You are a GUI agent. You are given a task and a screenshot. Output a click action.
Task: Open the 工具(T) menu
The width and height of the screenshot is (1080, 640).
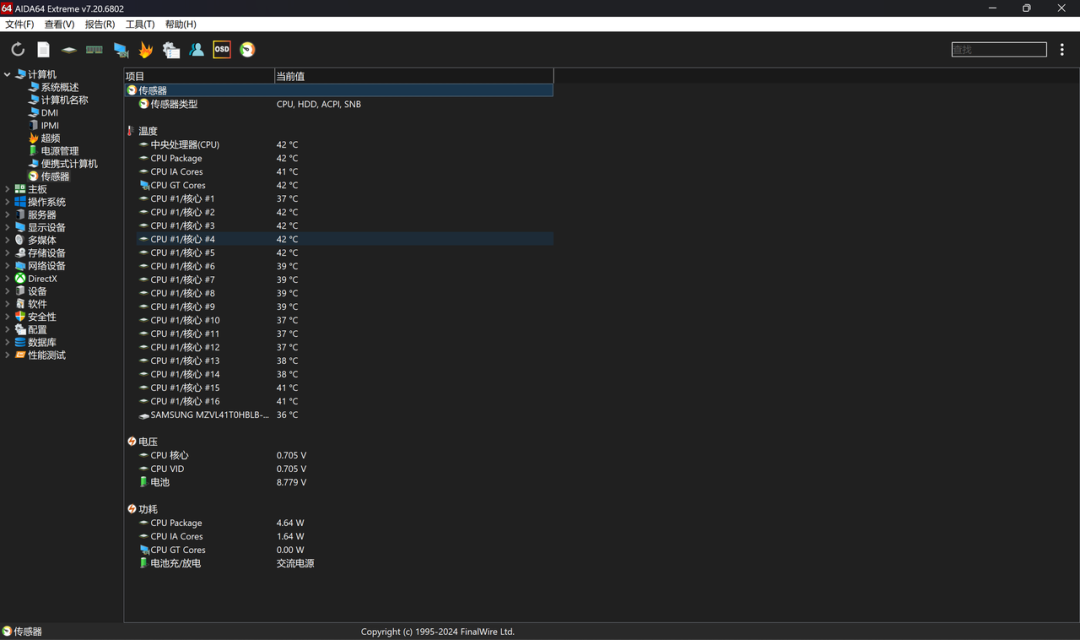point(140,24)
